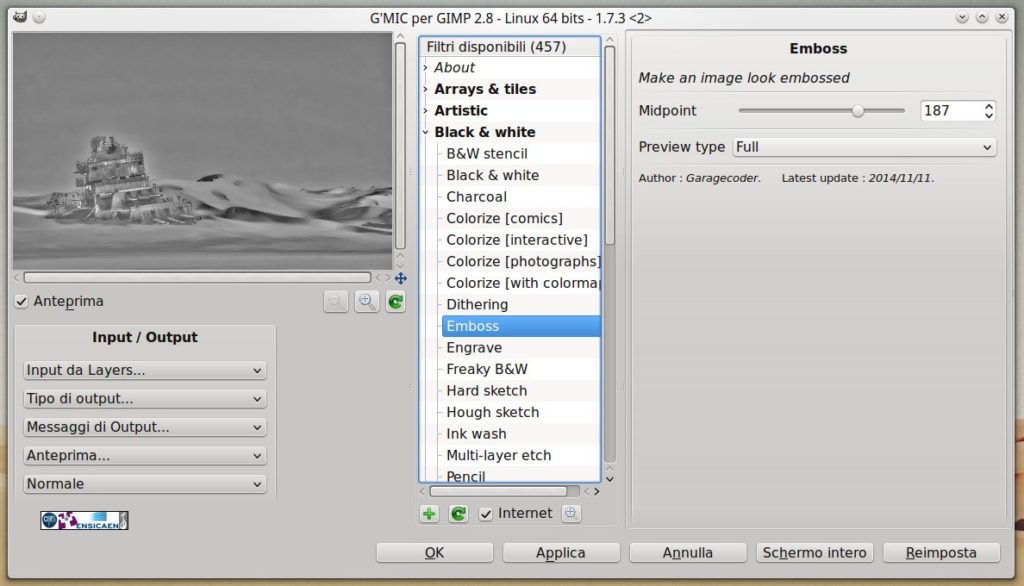Image resolution: width=1024 pixels, height=586 pixels.
Task: Select the Charcoal filter
Action: click(476, 197)
